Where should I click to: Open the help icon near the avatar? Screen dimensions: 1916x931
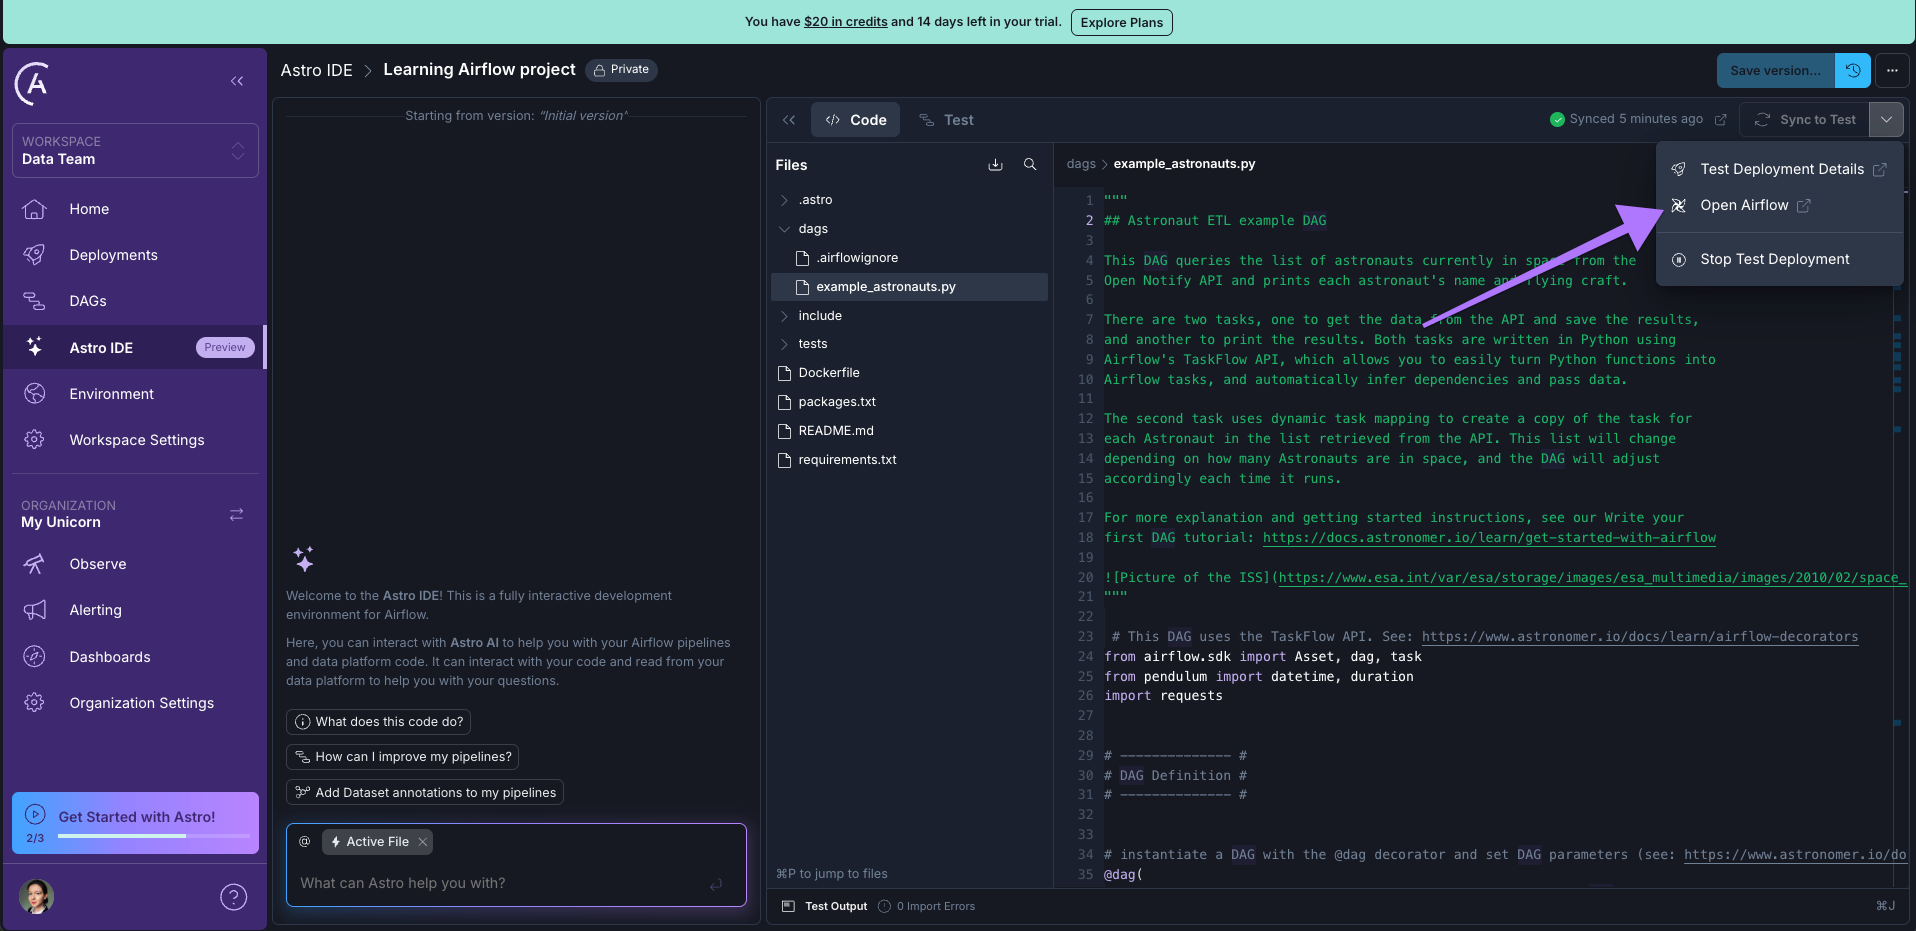[233, 897]
